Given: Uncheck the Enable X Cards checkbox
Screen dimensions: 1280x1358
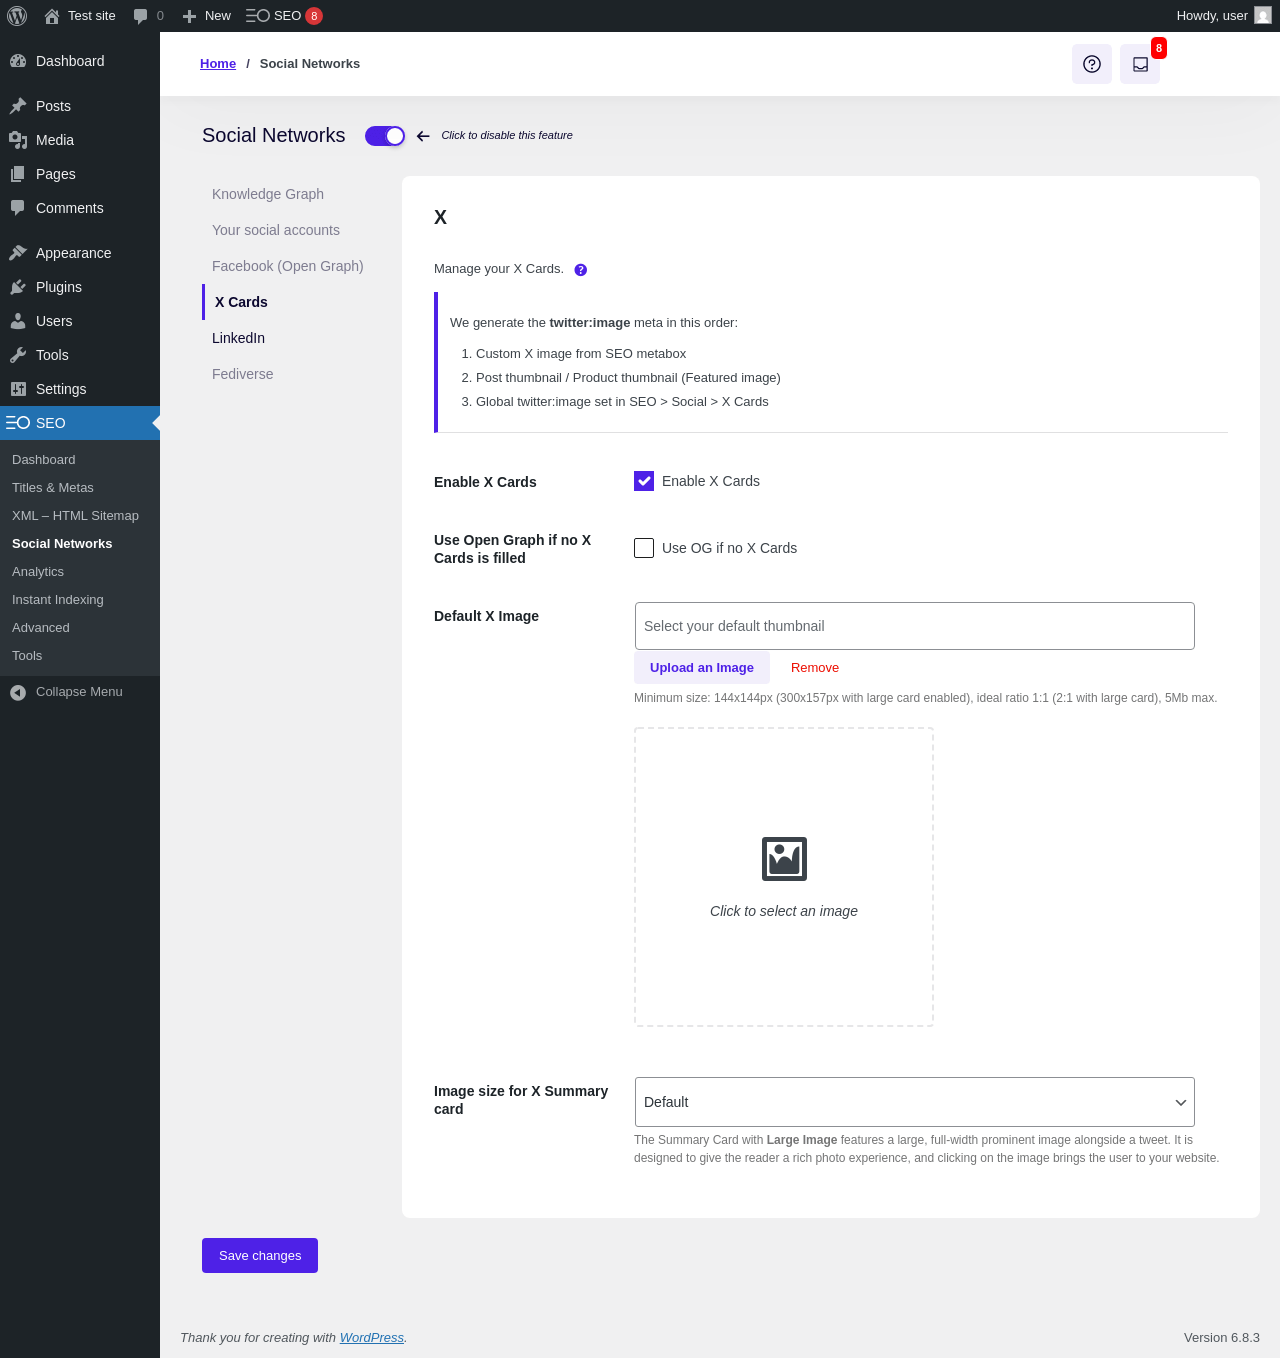Looking at the screenshot, I should pos(644,481).
